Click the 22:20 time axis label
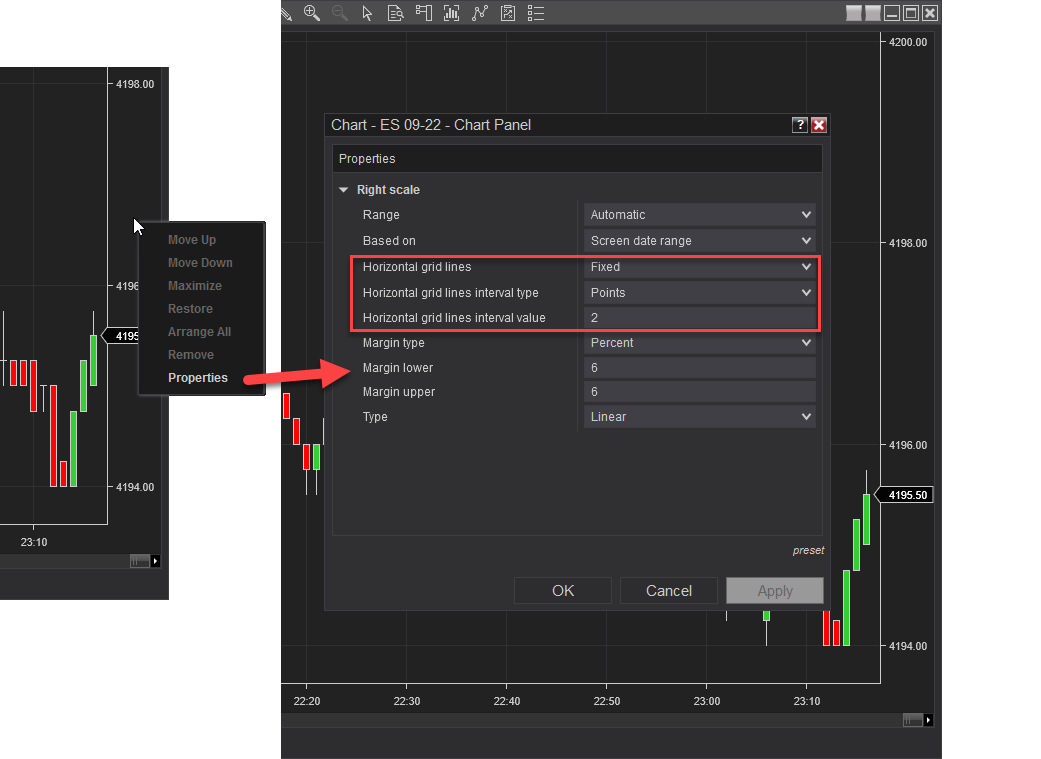The height and width of the screenshot is (759, 1041). 307,701
